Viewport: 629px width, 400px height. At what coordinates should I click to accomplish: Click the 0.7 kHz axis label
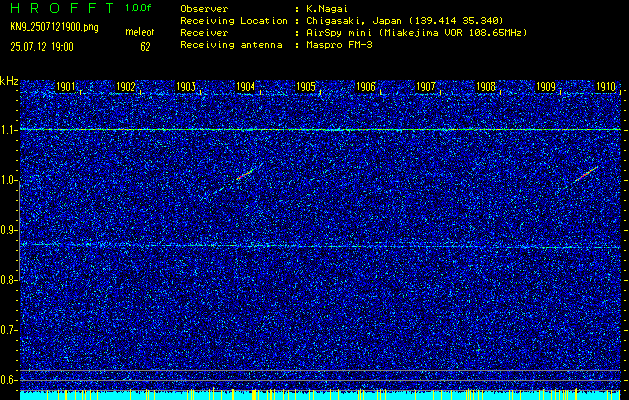point(7,330)
